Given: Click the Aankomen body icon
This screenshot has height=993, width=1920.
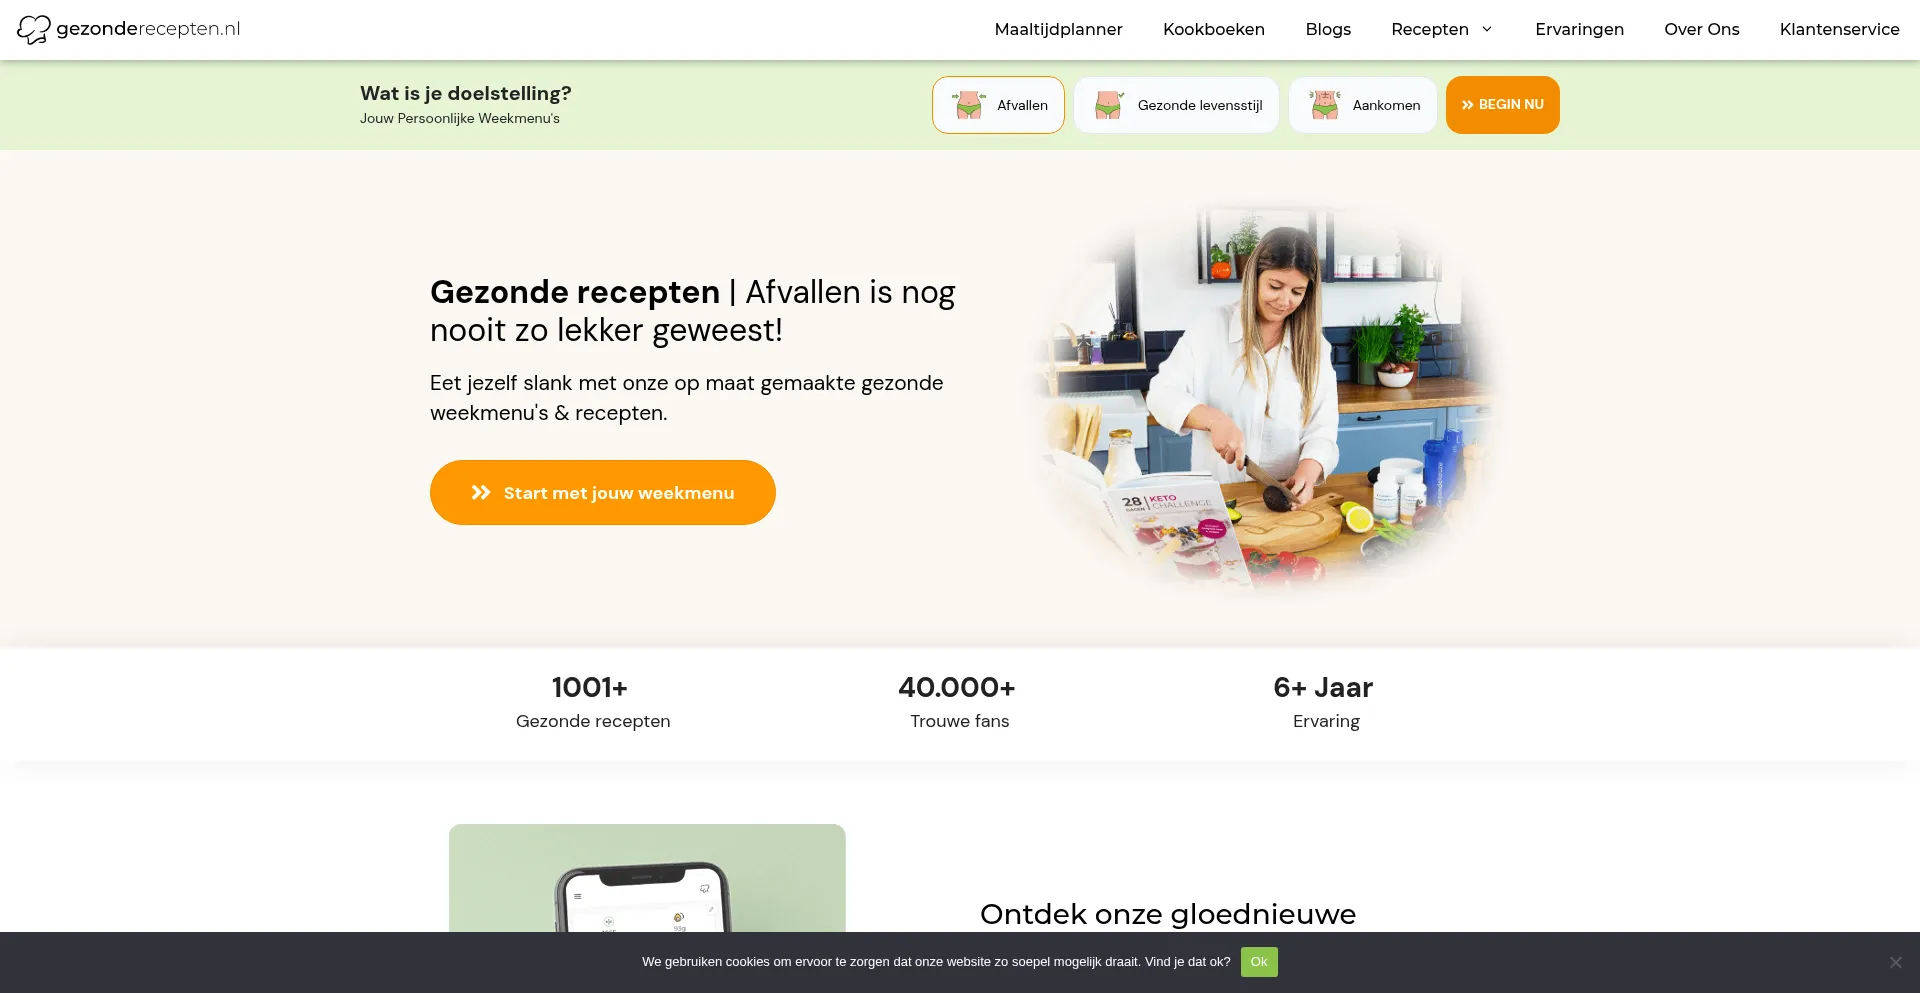Looking at the screenshot, I should coord(1324,104).
